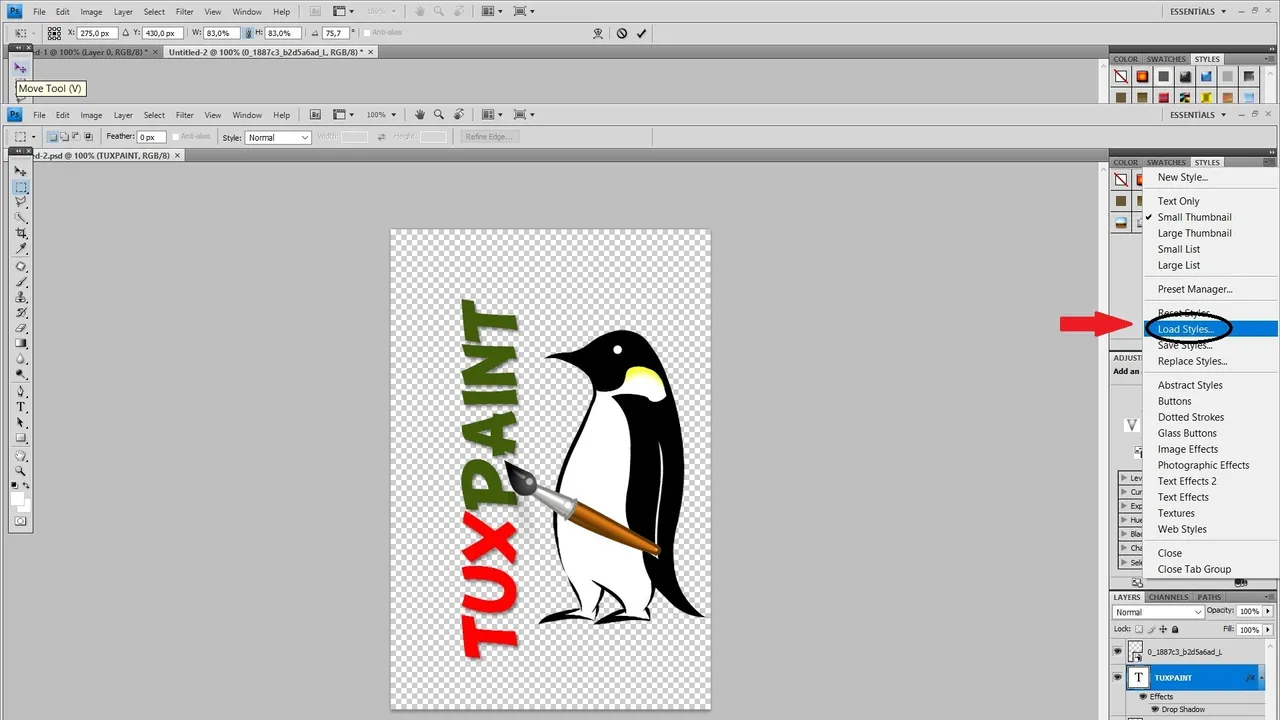
Task: Select the Spot Healing Brush tool
Action: coord(21,267)
